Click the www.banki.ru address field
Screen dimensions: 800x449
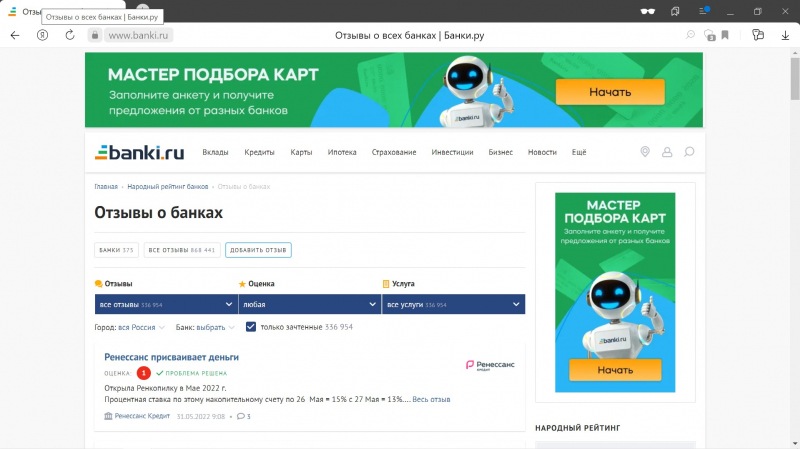pyautogui.click(x=138, y=35)
